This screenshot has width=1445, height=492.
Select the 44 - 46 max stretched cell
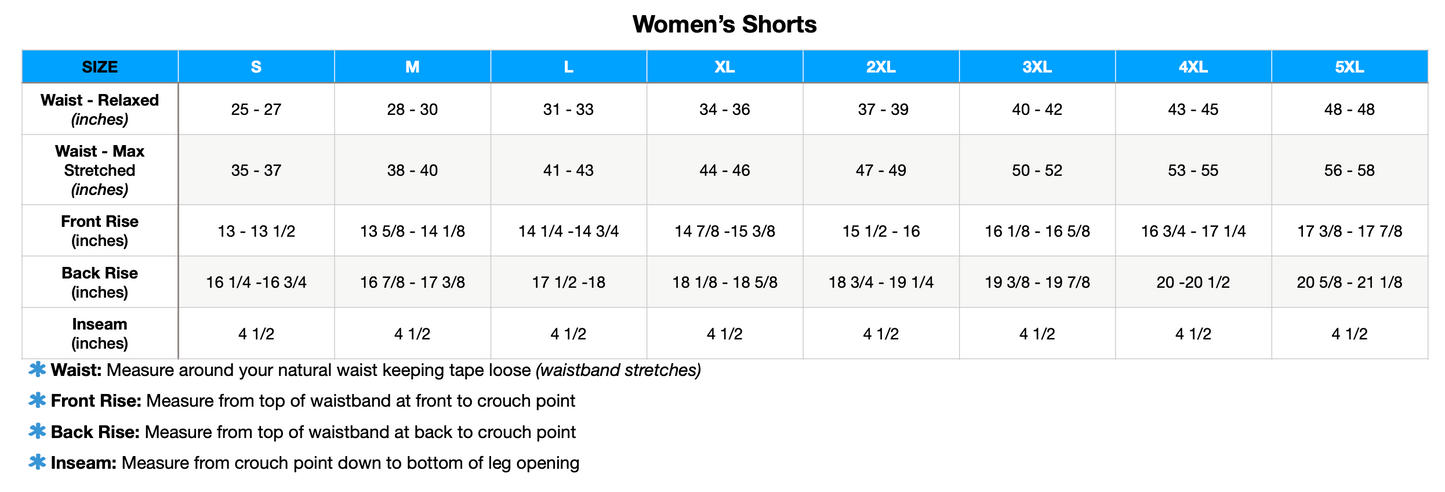tap(725, 170)
